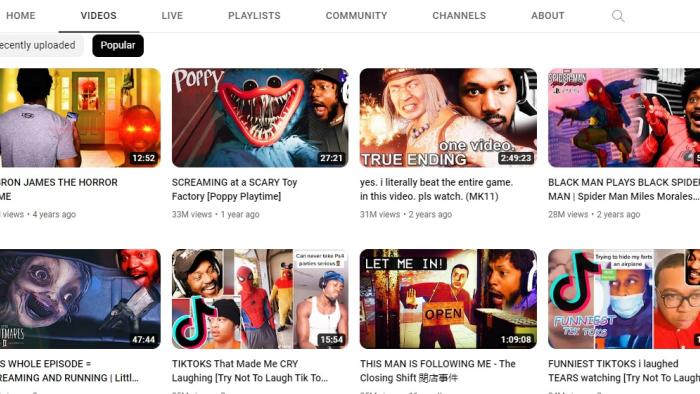Click the views 4 years ago text
This screenshot has height=394, width=700.
[x=38, y=215]
